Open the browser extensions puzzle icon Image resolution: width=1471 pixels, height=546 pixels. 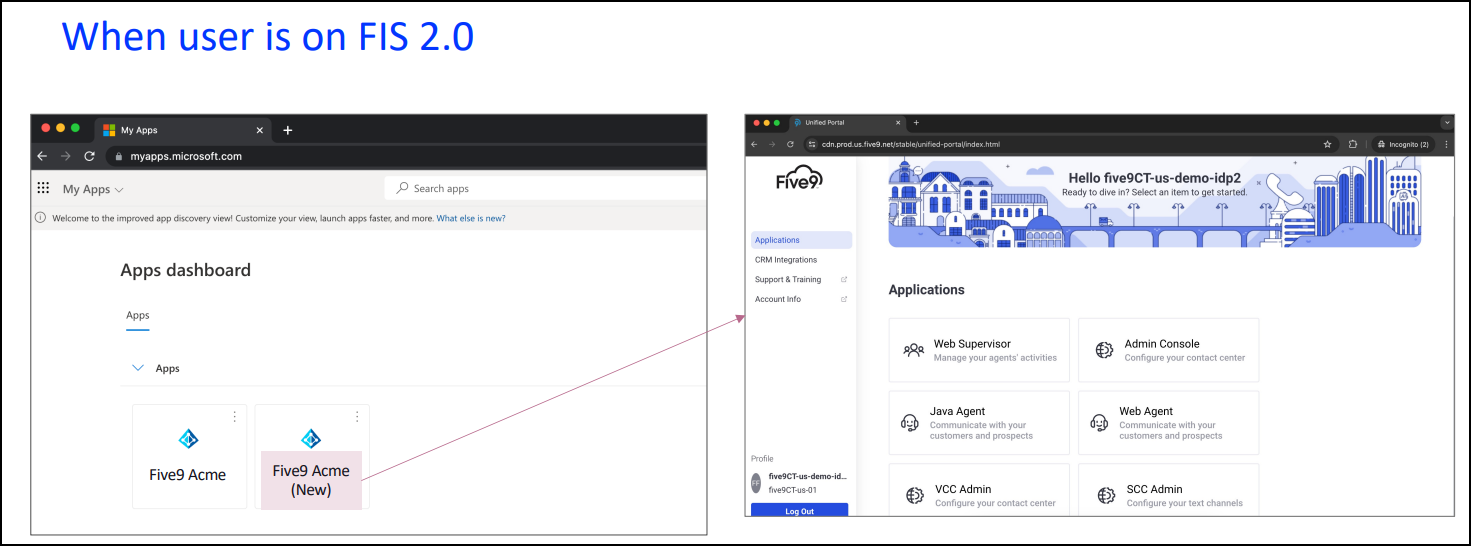[1353, 144]
